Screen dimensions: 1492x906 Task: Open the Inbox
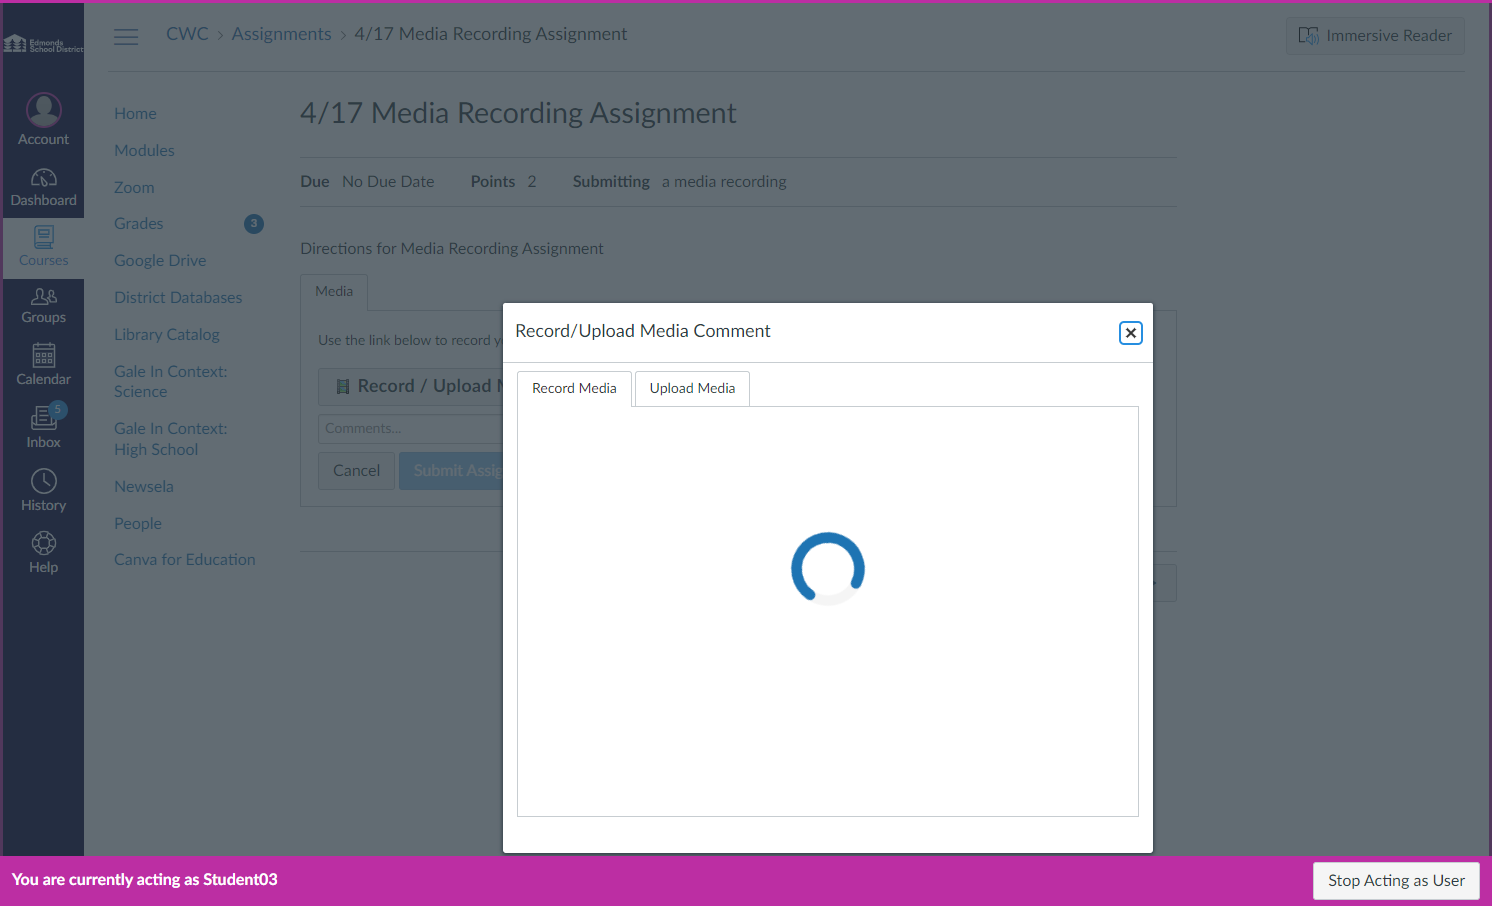43,428
